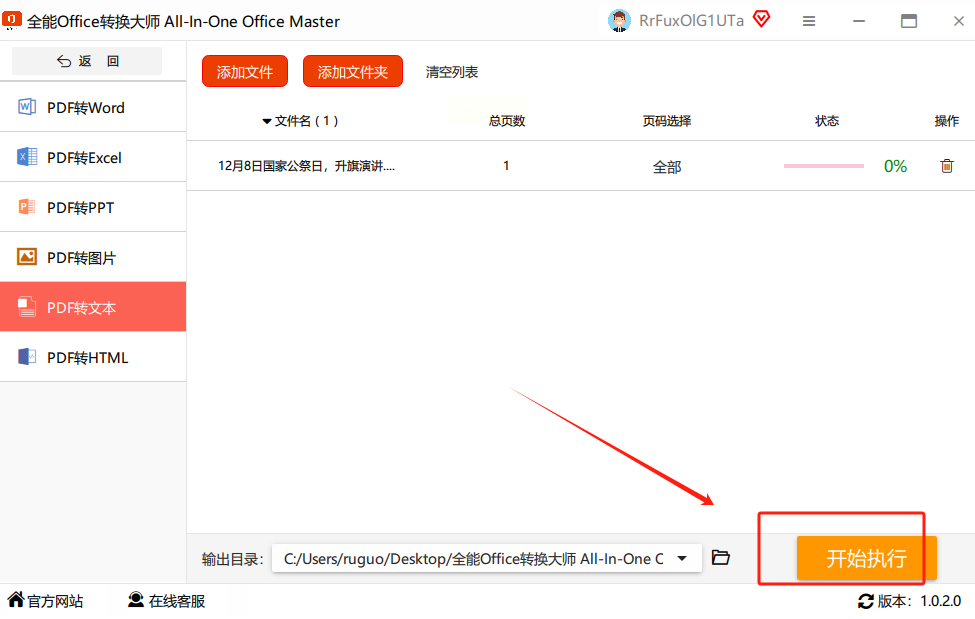Click the user avatar icon
975x619 pixels.
(619, 21)
